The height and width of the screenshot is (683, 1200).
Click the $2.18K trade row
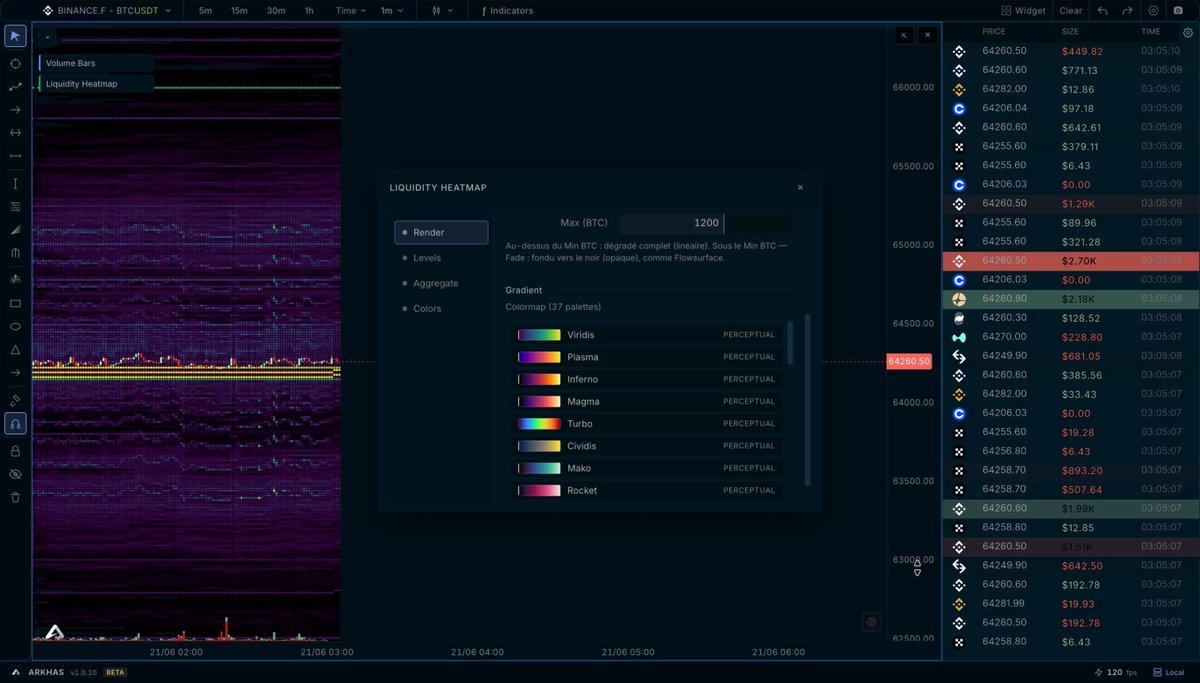click(x=1071, y=299)
